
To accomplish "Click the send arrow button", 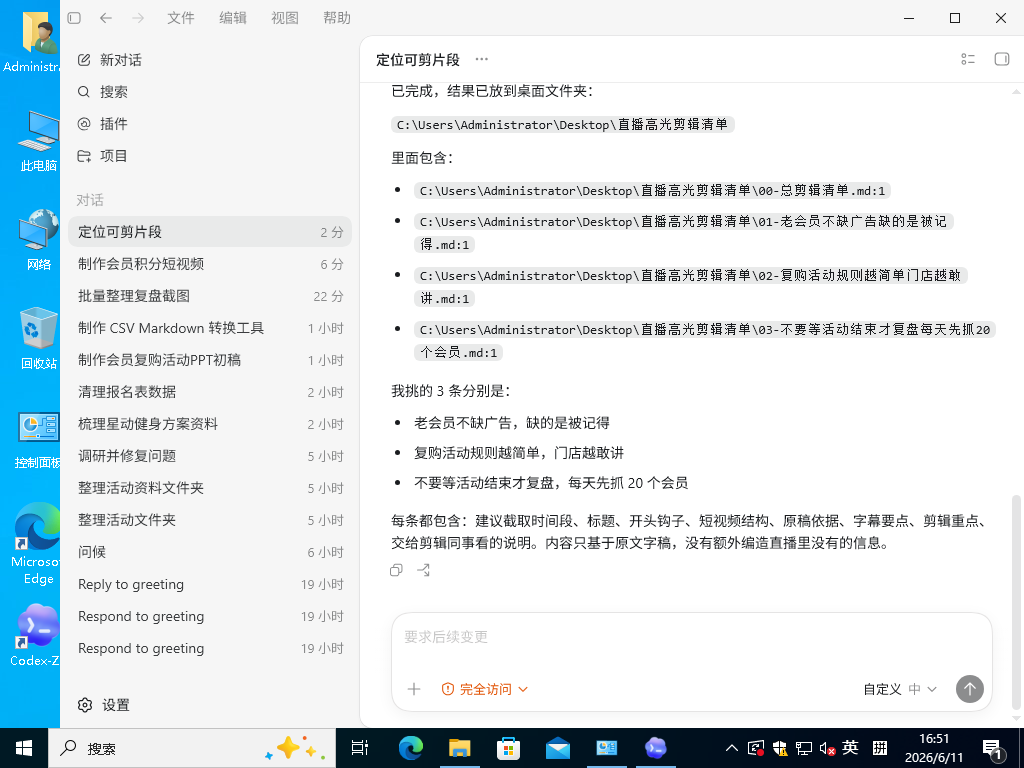I will (x=970, y=689).
